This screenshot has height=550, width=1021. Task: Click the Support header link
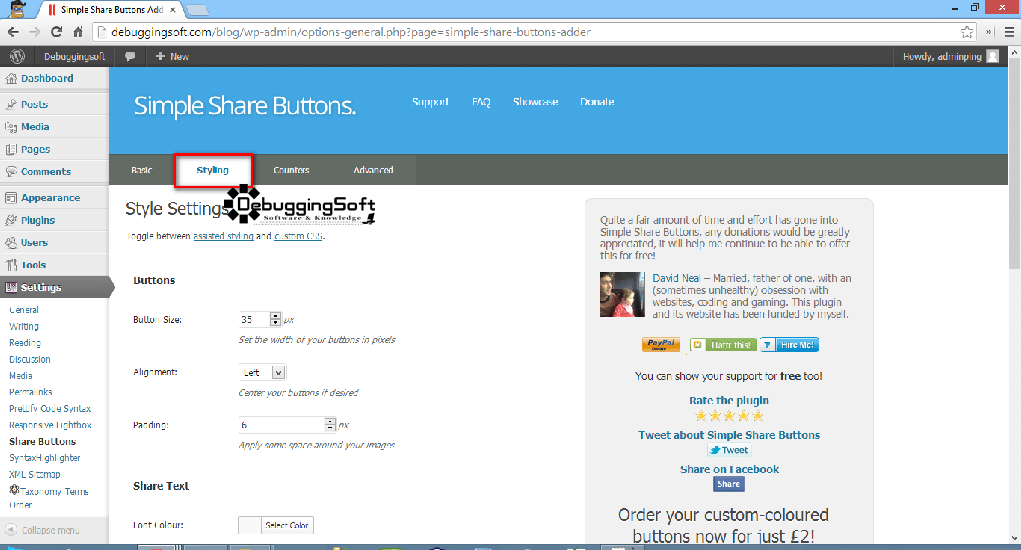point(430,102)
